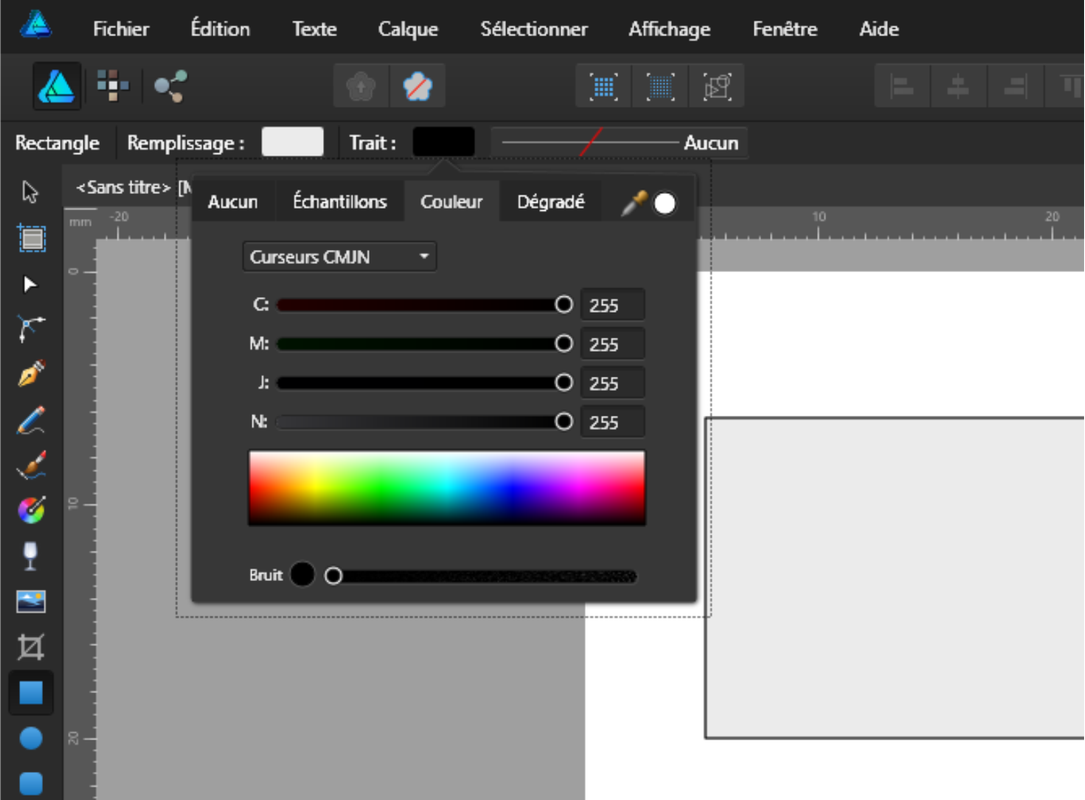Select the Fill tool color wheel

(31, 510)
